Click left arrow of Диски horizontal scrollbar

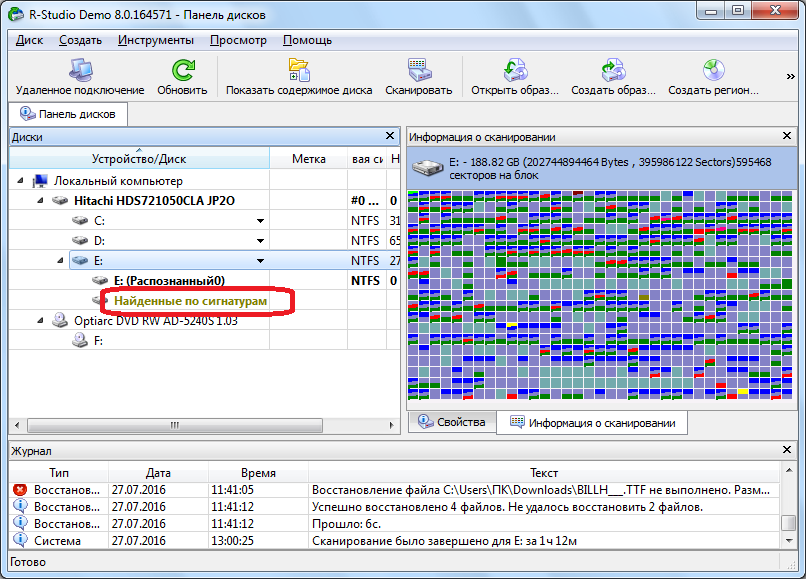[x=17, y=425]
